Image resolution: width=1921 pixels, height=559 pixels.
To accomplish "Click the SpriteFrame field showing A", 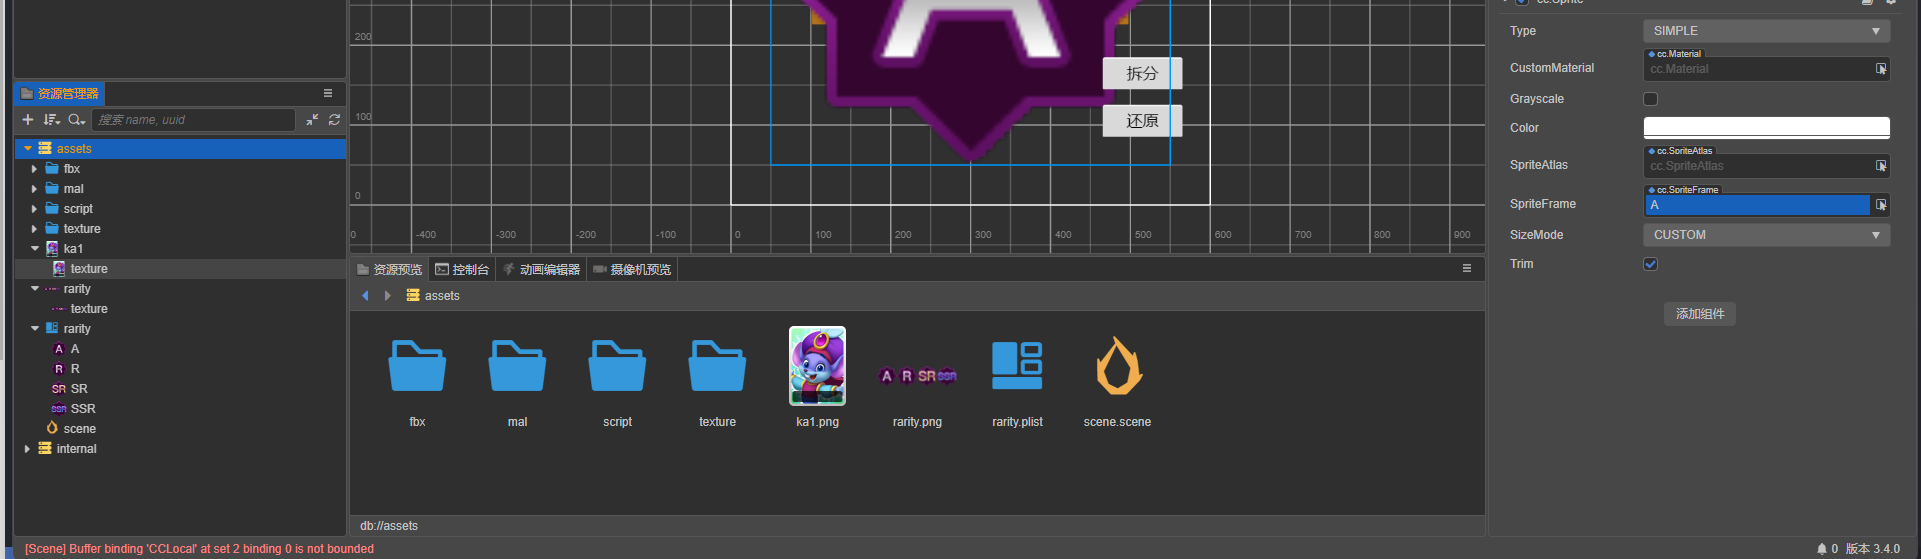I will tap(1757, 205).
